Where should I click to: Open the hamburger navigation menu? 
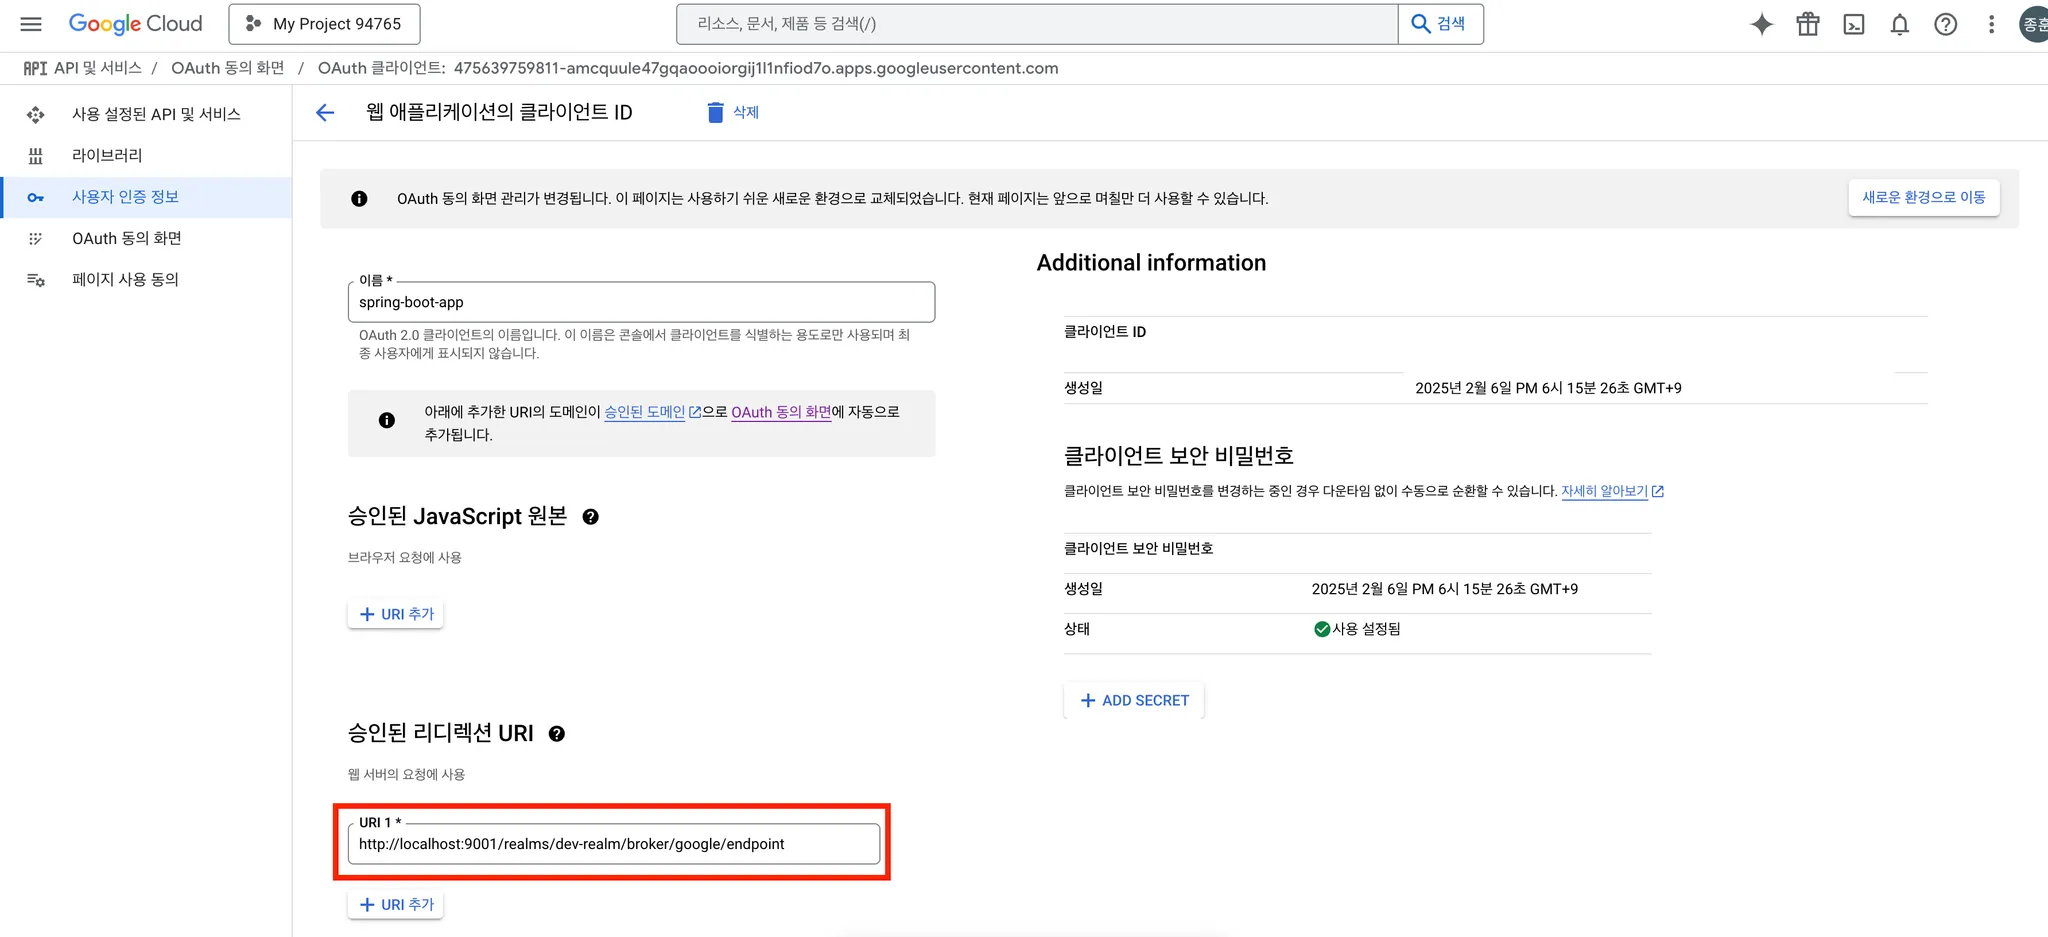click(31, 24)
